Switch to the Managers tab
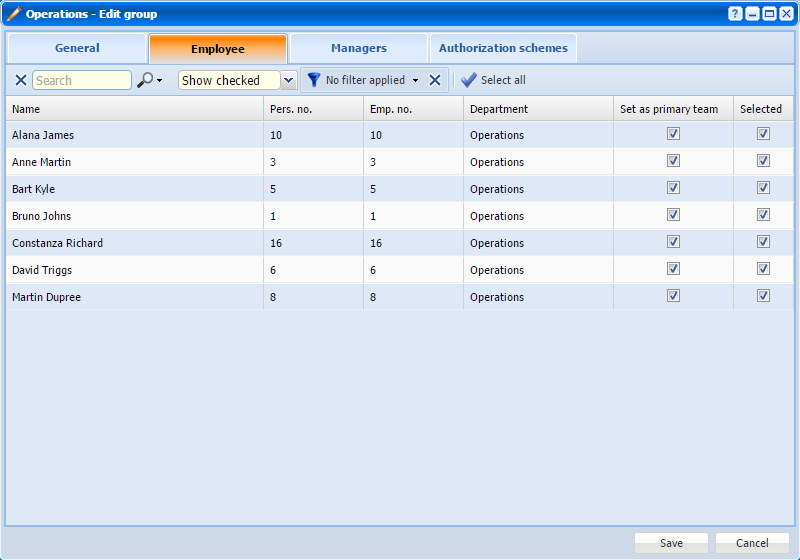The image size is (800, 560). click(358, 48)
